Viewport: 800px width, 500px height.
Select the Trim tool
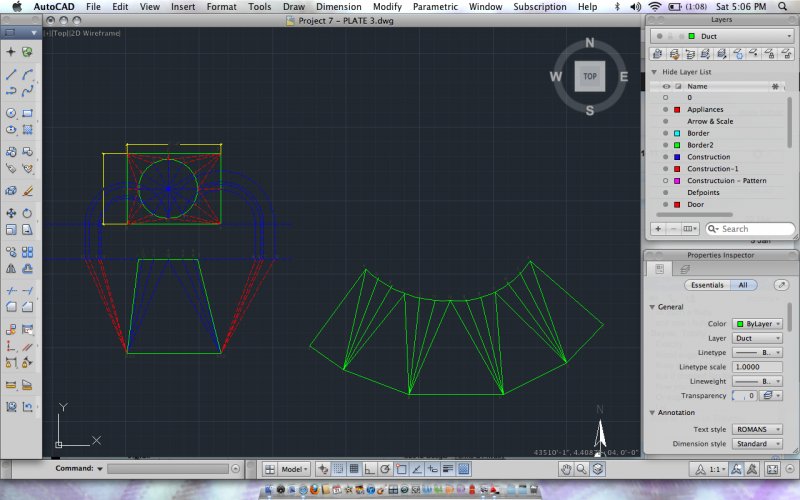[x=11, y=291]
